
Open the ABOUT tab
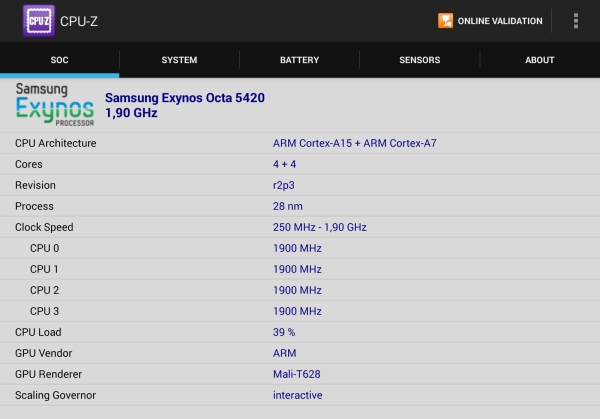point(540,60)
